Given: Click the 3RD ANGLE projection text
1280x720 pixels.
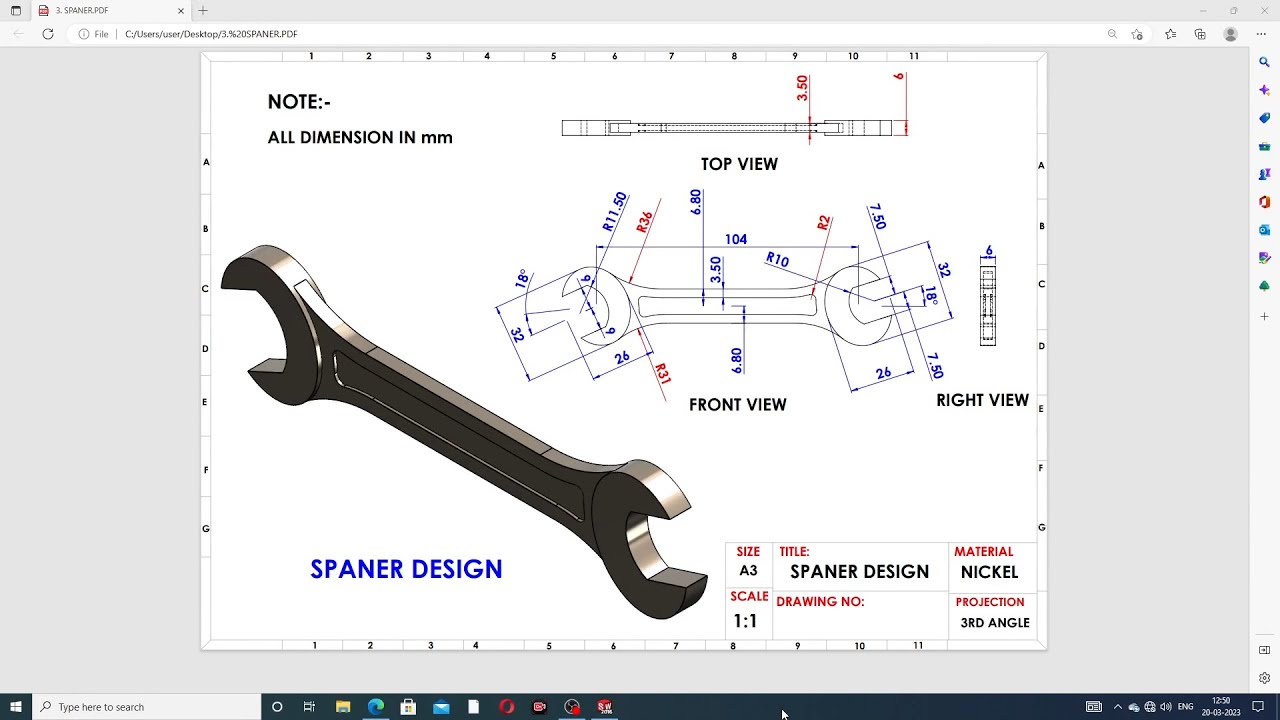Looking at the screenshot, I should pos(995,623).
